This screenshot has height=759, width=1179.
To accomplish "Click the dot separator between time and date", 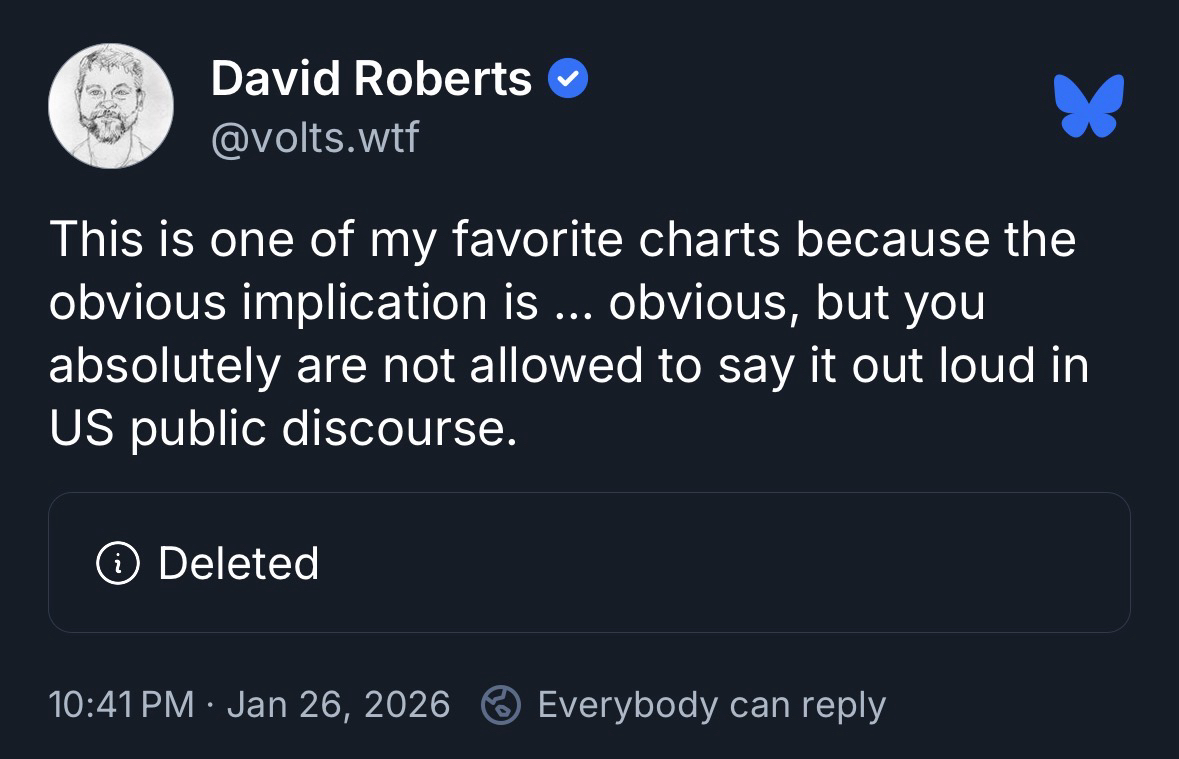I will 210,705.
